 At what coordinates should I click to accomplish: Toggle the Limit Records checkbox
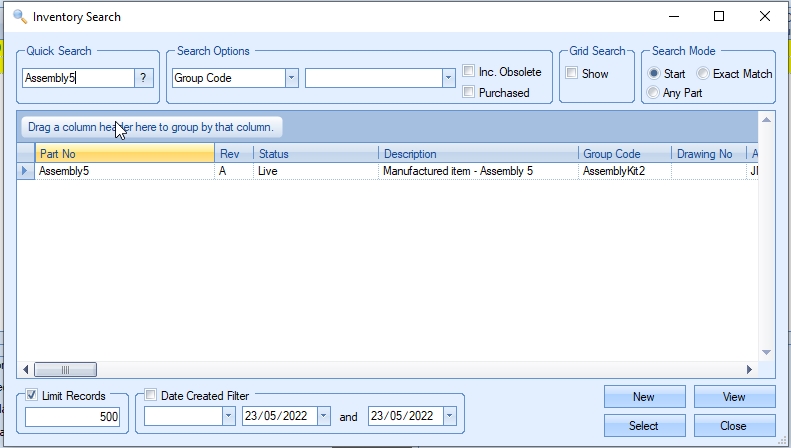33,396
